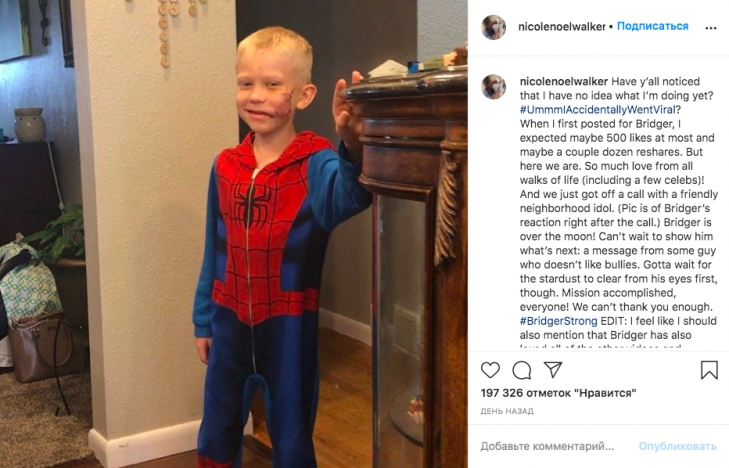Screen dimensions: 729x468
Task: Click the 'EDIT: I feel like I should' caption line
Action: [x=658, y=321]
